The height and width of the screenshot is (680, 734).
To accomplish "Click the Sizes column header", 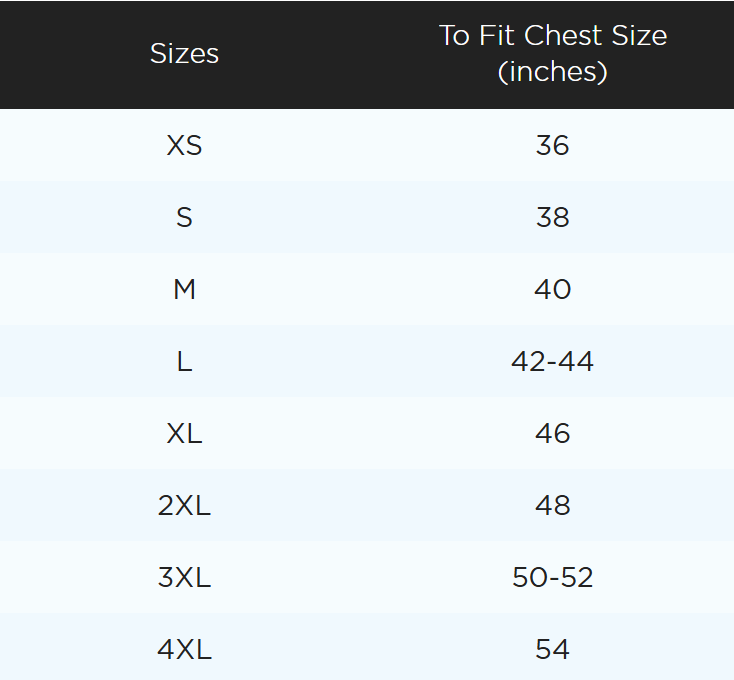I will pyautogui.click(x=184, y=54).
